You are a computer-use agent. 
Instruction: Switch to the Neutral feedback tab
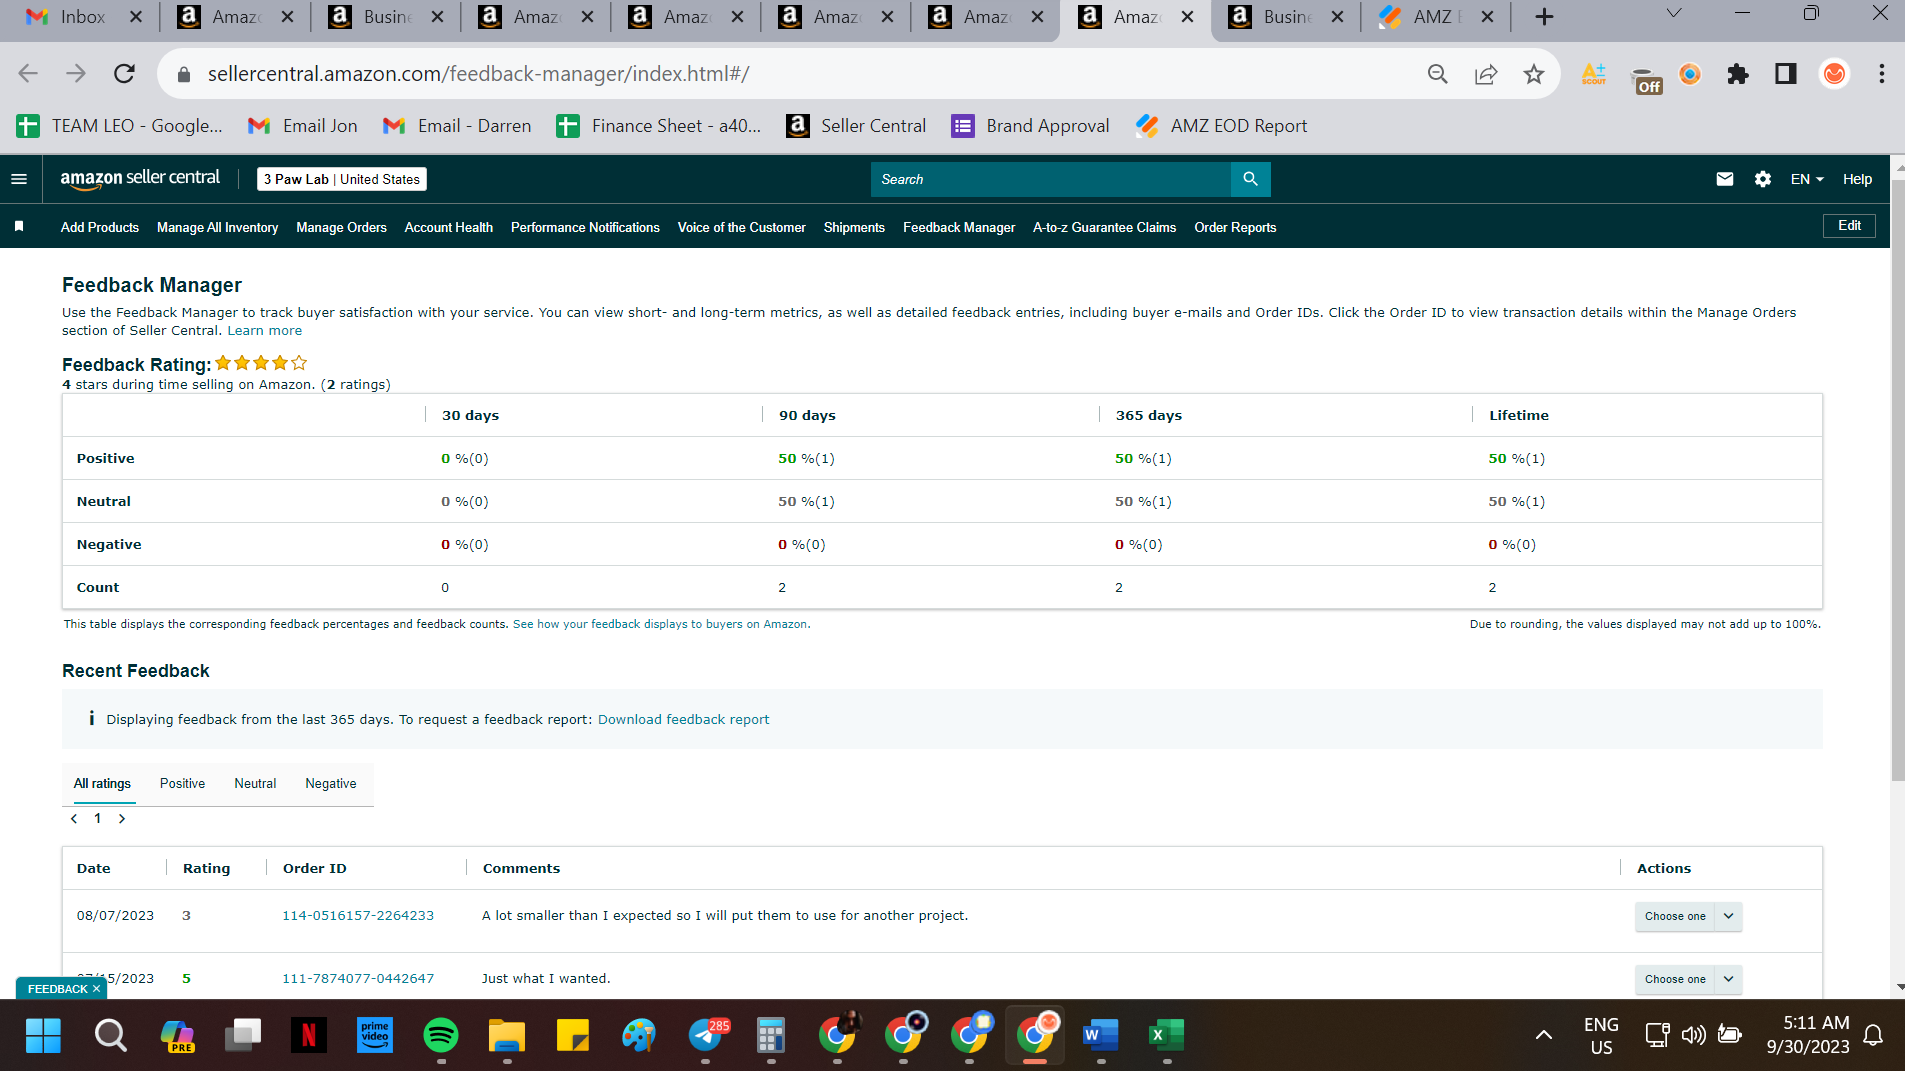tap(255, 784)
